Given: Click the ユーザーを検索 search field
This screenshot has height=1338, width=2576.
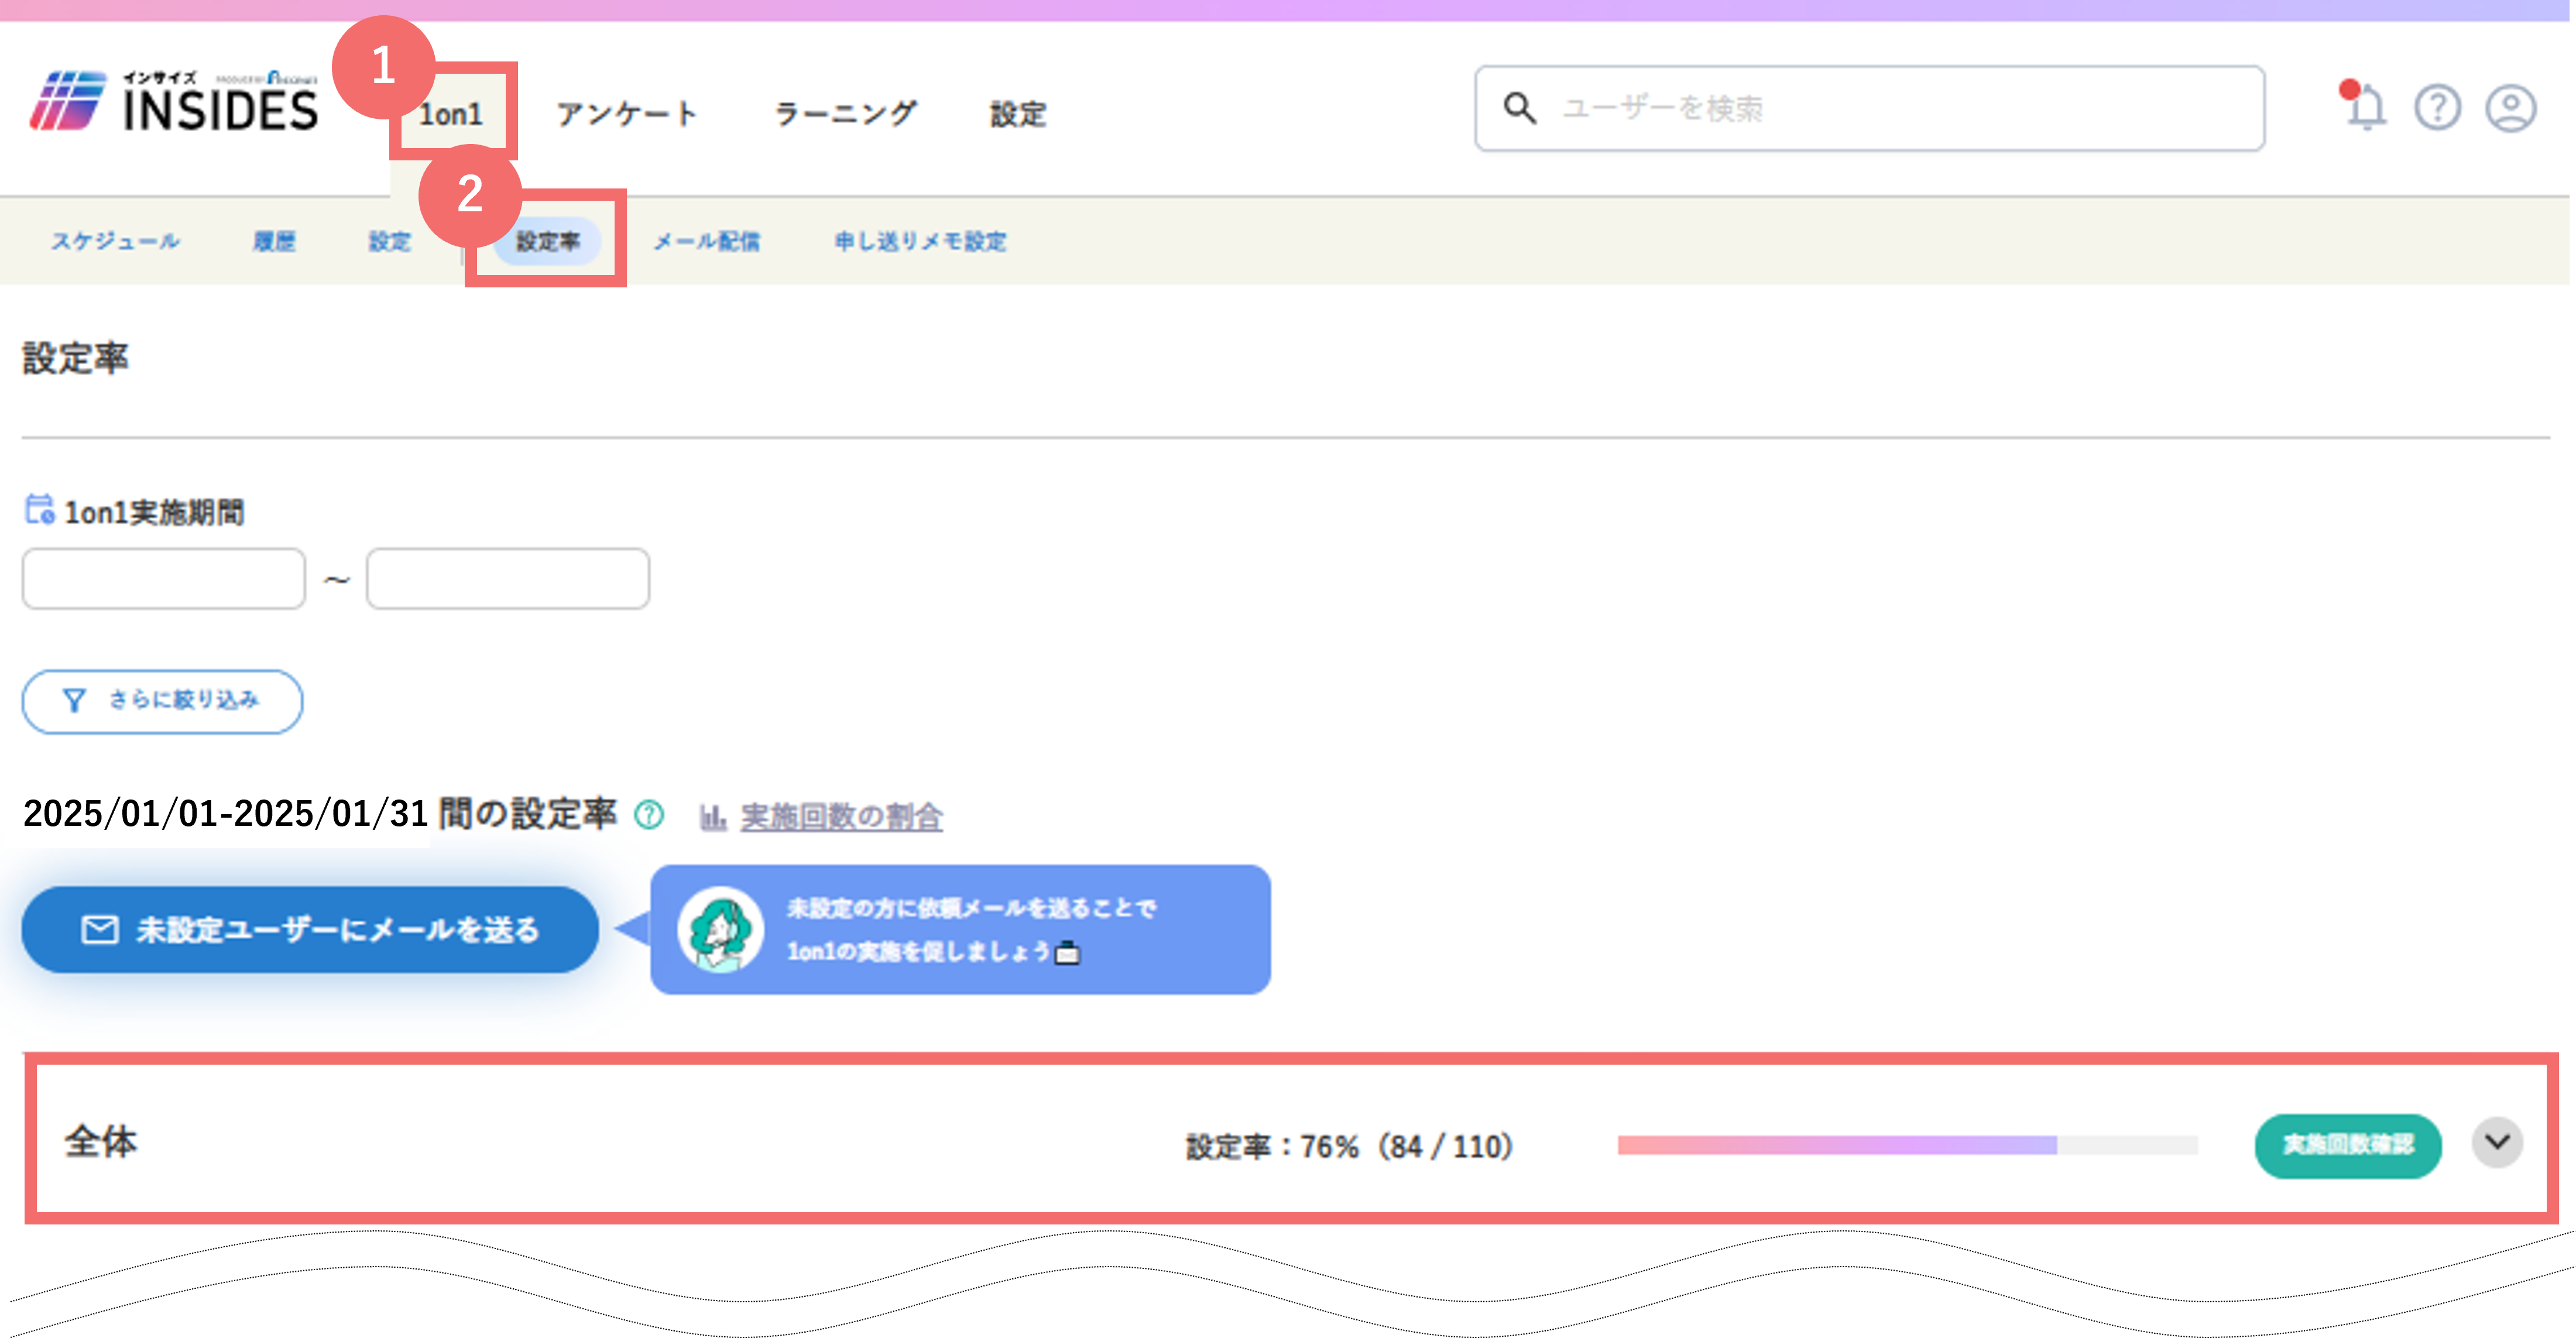Looking at the screenshot, I should click(x=1869, y=108).
